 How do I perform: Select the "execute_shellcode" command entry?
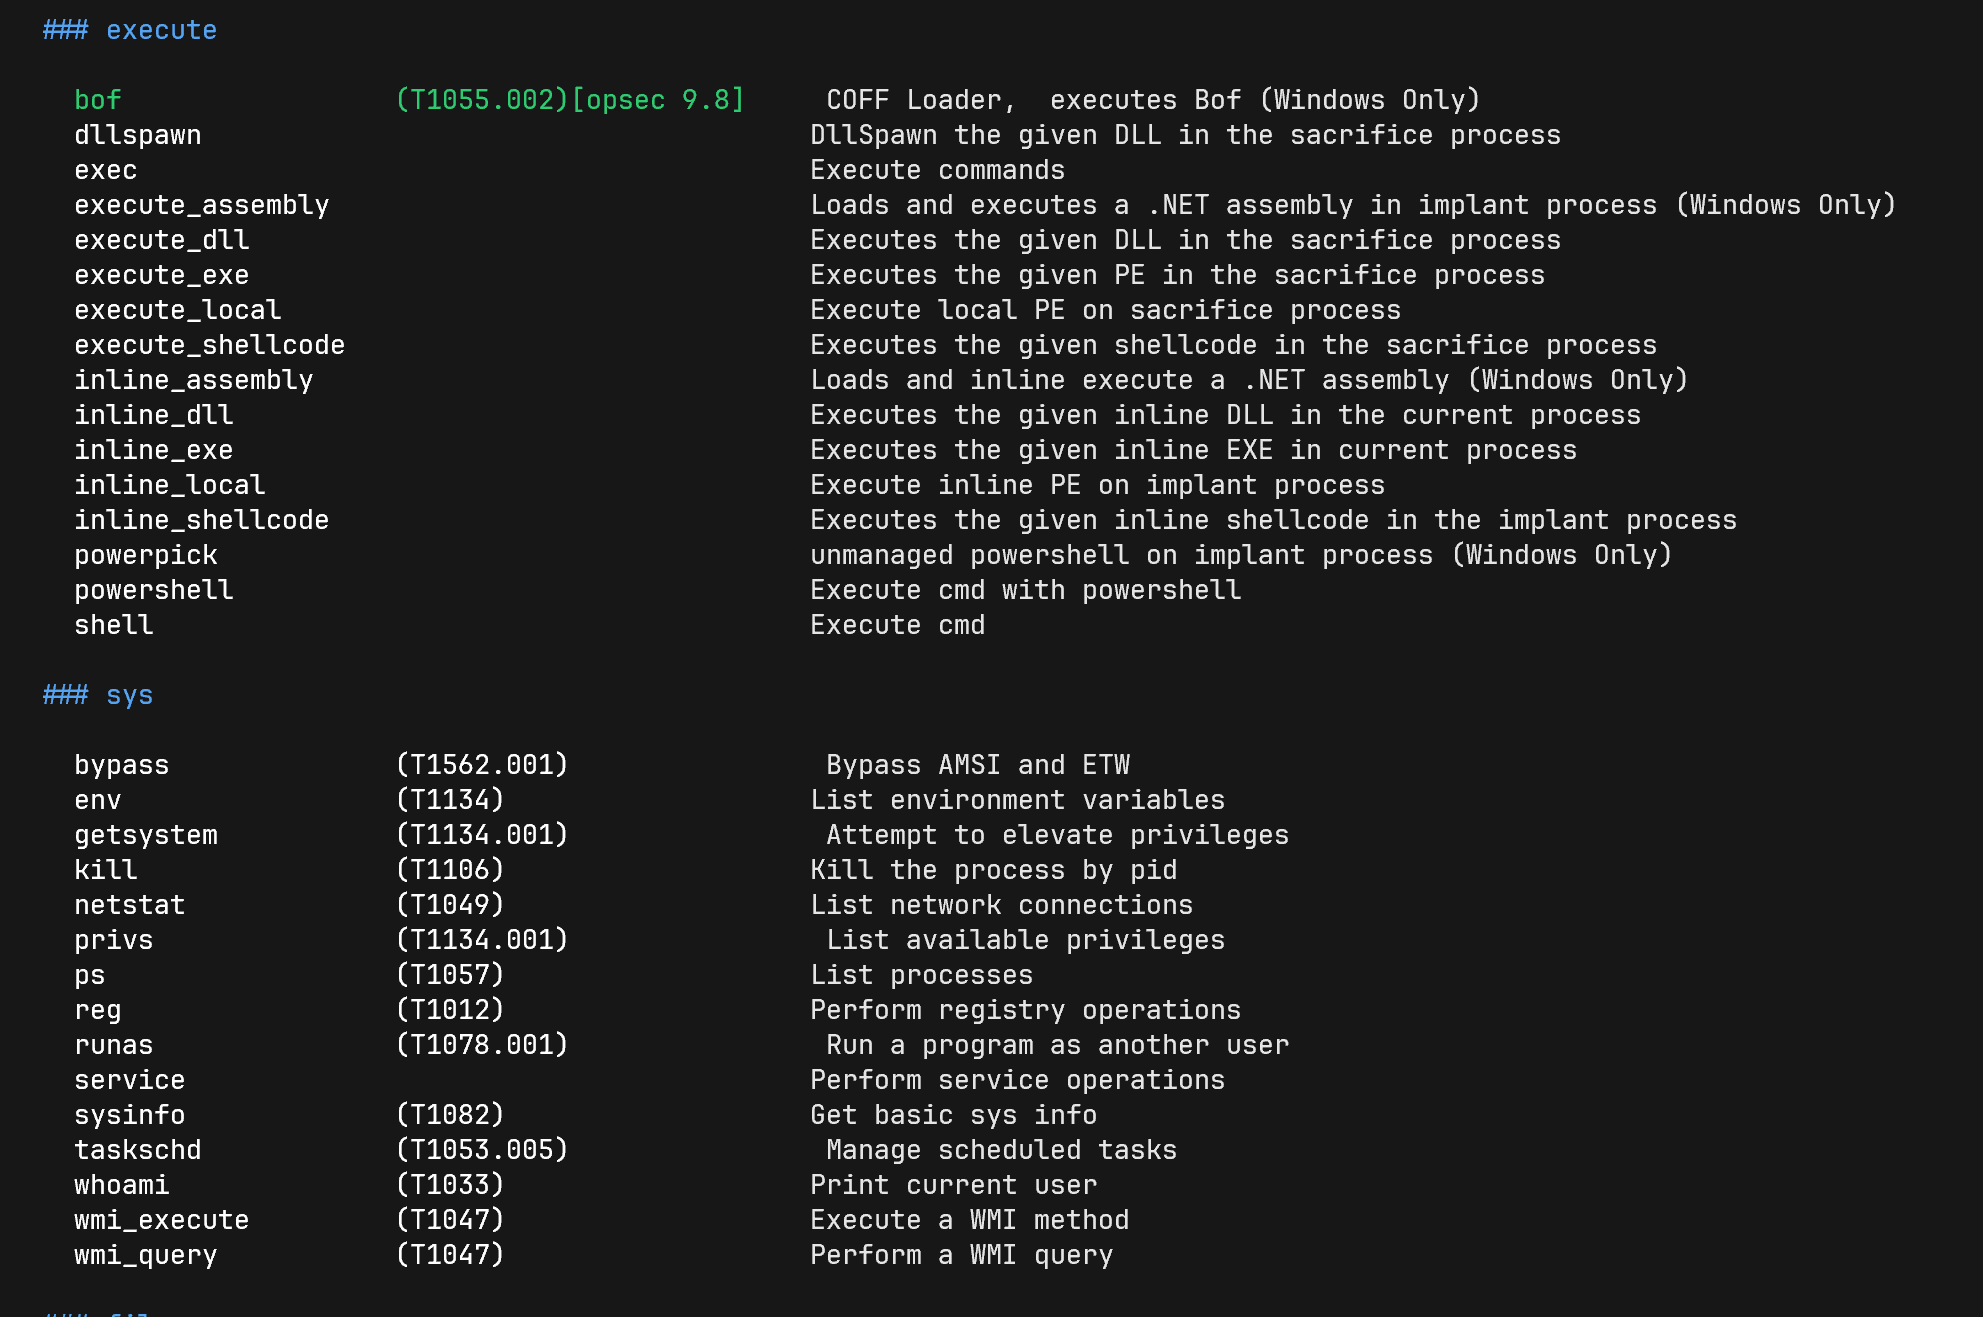(210, 345)
